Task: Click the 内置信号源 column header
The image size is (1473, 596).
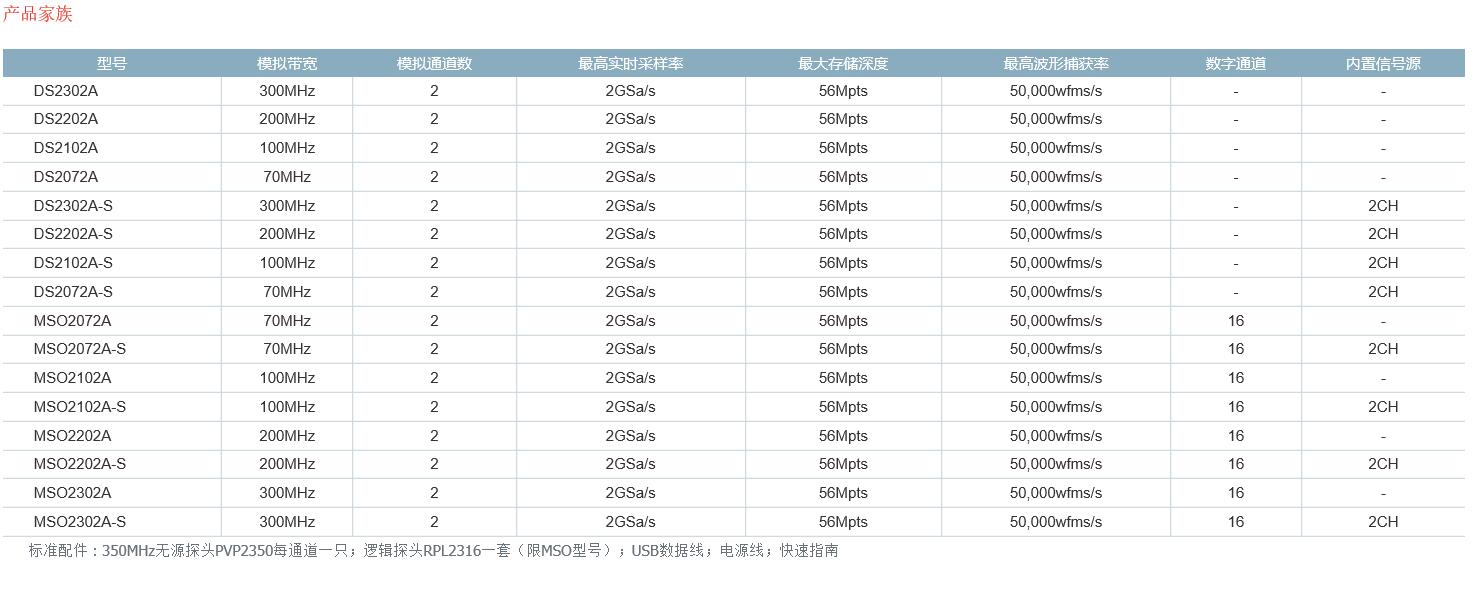Action: pyautogui.click(x=1383, y=64)
